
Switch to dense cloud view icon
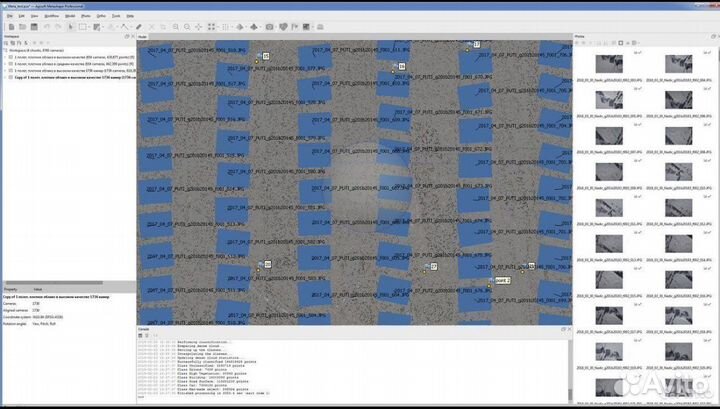225,27
